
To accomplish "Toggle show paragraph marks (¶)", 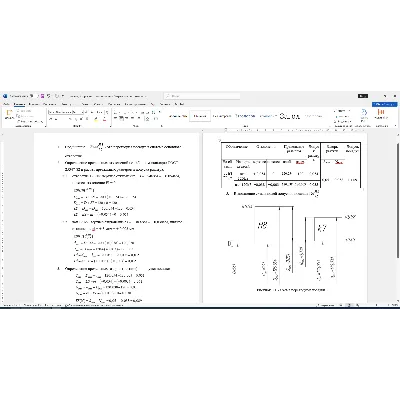I will click(x=159, y=112).
